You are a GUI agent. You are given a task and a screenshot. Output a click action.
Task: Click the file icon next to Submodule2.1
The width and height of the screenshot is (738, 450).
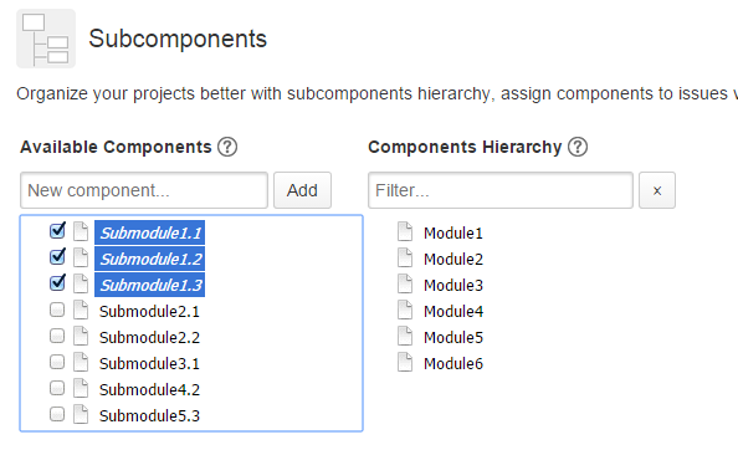pos(80,310)
